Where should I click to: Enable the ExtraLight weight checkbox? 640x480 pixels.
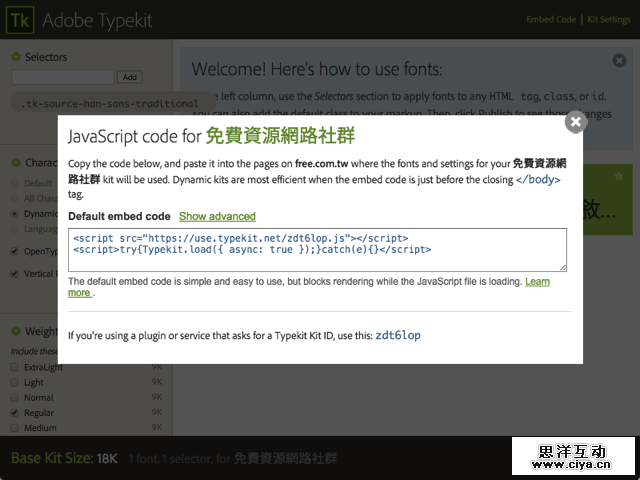click(x=14, y=368)
